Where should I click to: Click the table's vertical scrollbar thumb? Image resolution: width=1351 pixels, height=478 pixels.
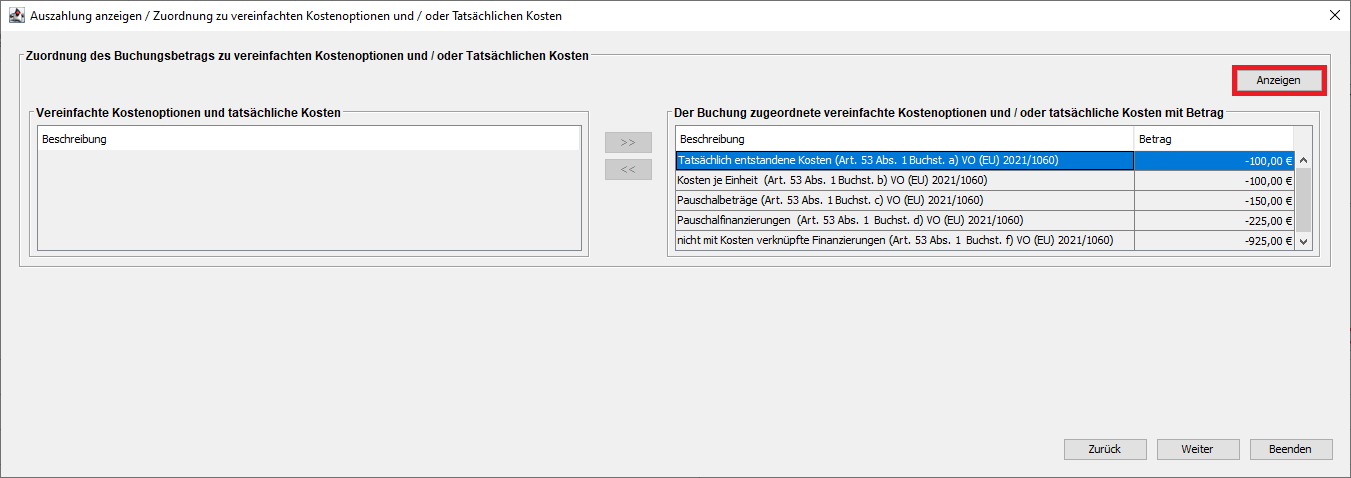click(x=1302, y=200)
